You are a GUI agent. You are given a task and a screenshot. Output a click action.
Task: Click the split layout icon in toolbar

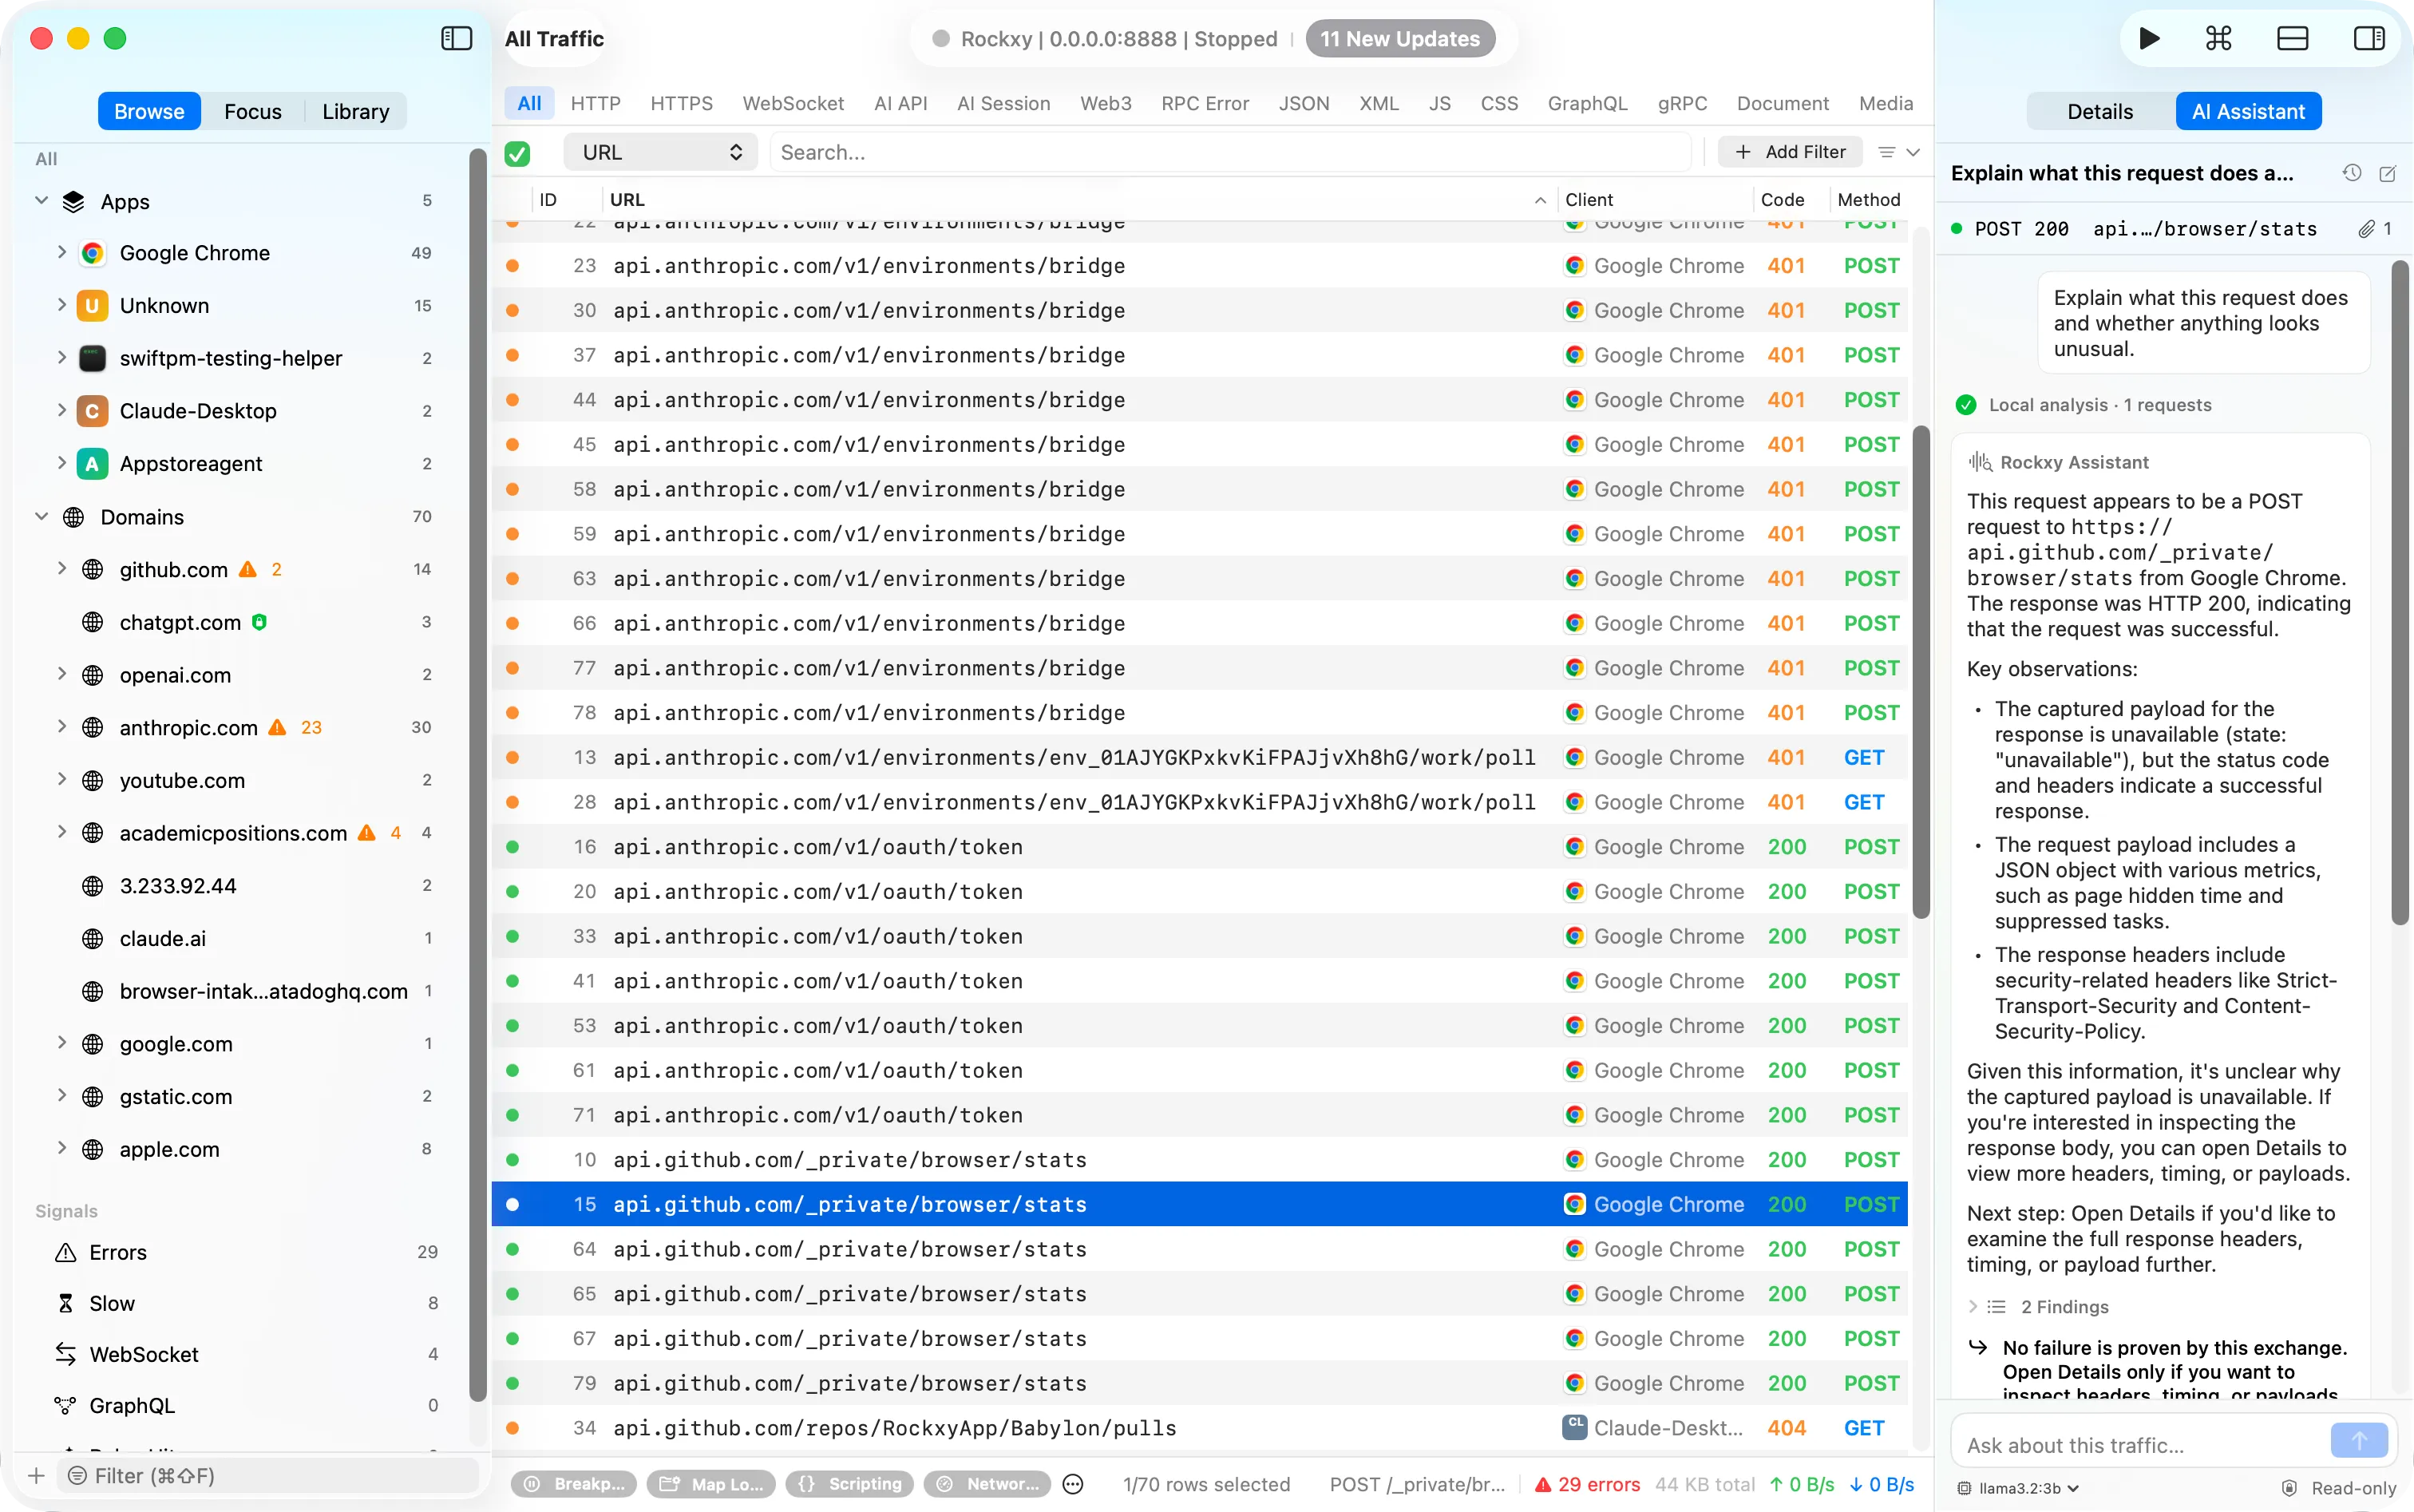click(x=2292, y=38)
